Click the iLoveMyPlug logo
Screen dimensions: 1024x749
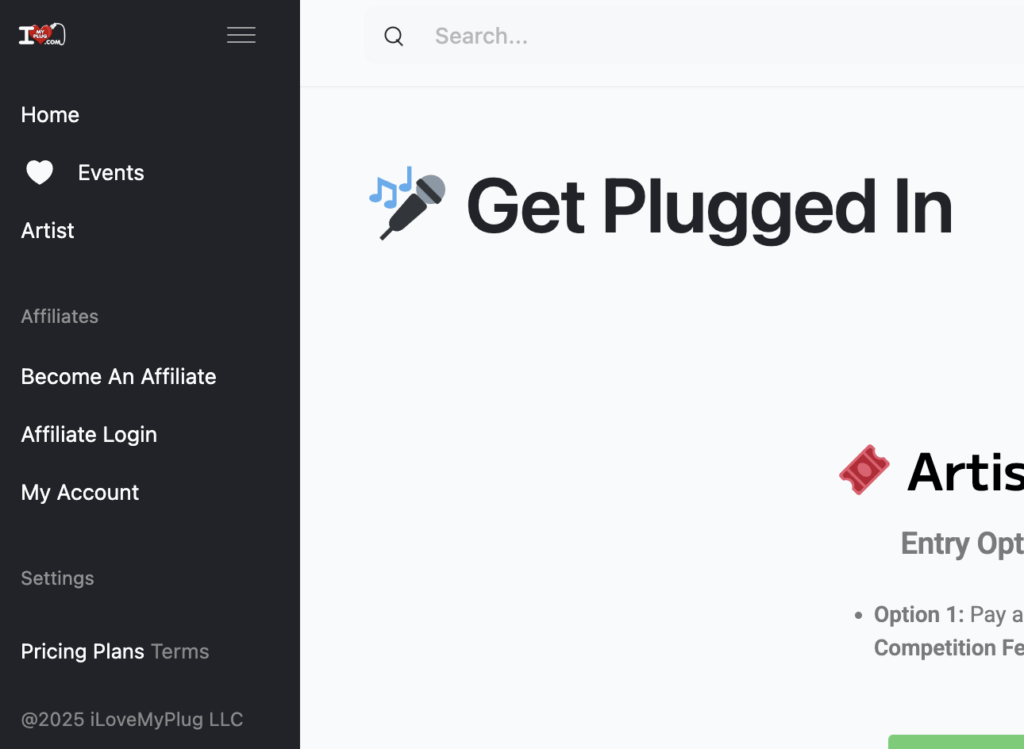[42, 35]
